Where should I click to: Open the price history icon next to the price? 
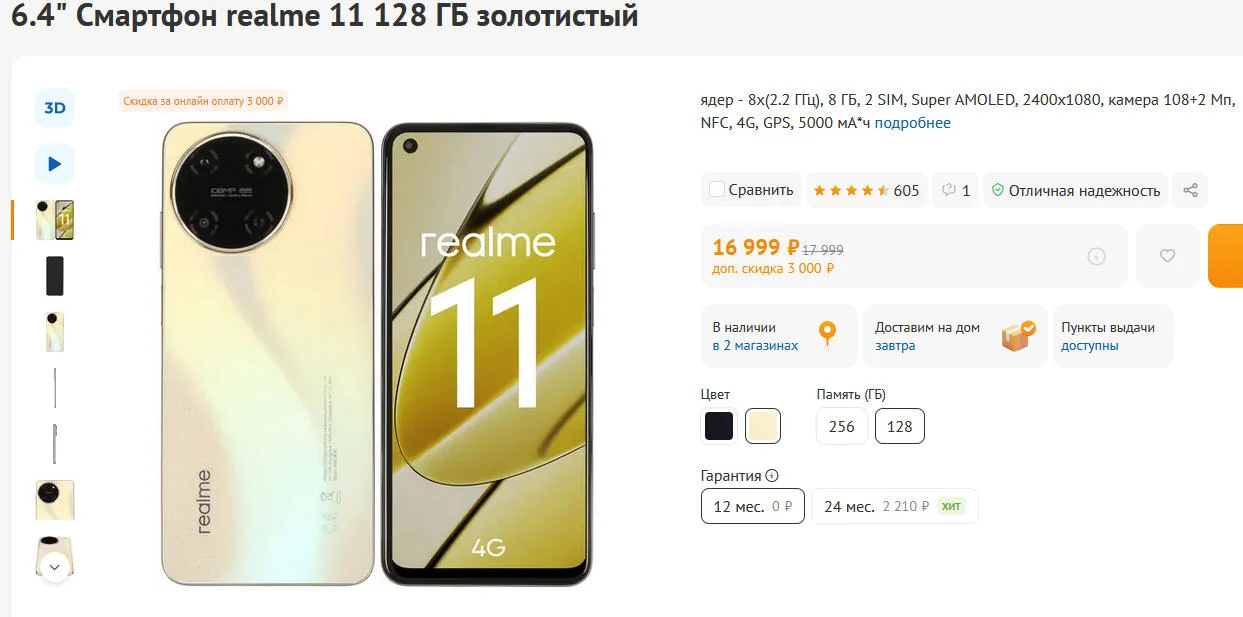pyautogui.click(x=1096, y=256)
